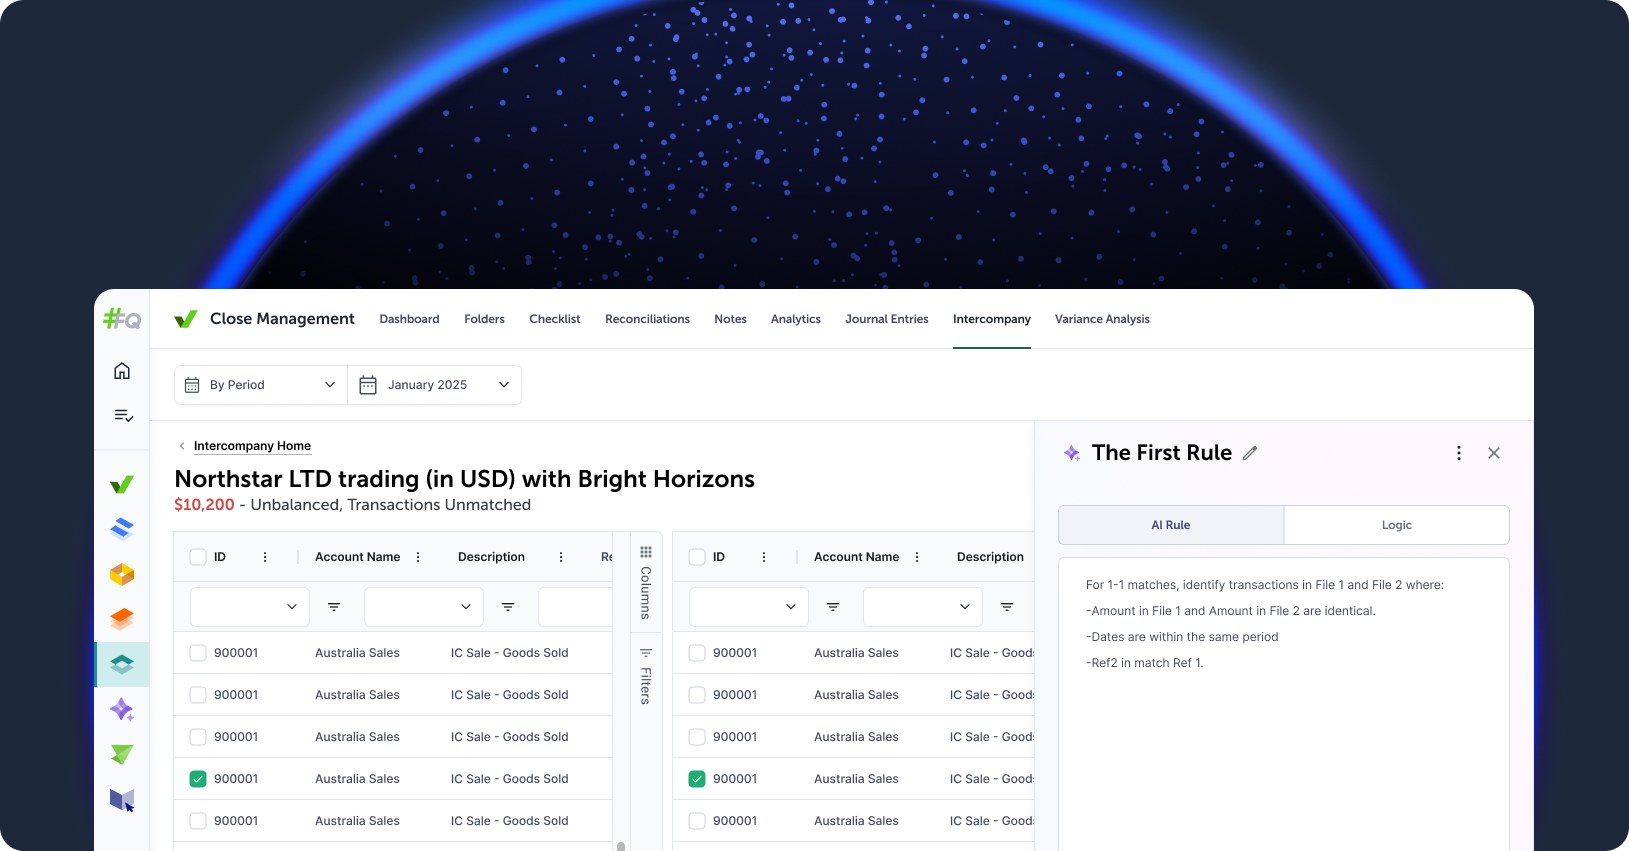This screenshot has height=851, width=1629.
Task: Go back via Intercompany Home link
Action: tap(252, 446)
